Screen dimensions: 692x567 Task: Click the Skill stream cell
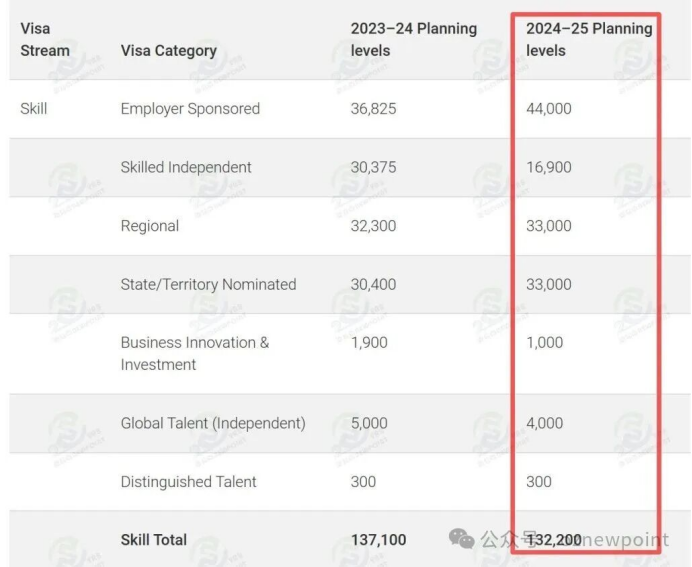point(34,109)
